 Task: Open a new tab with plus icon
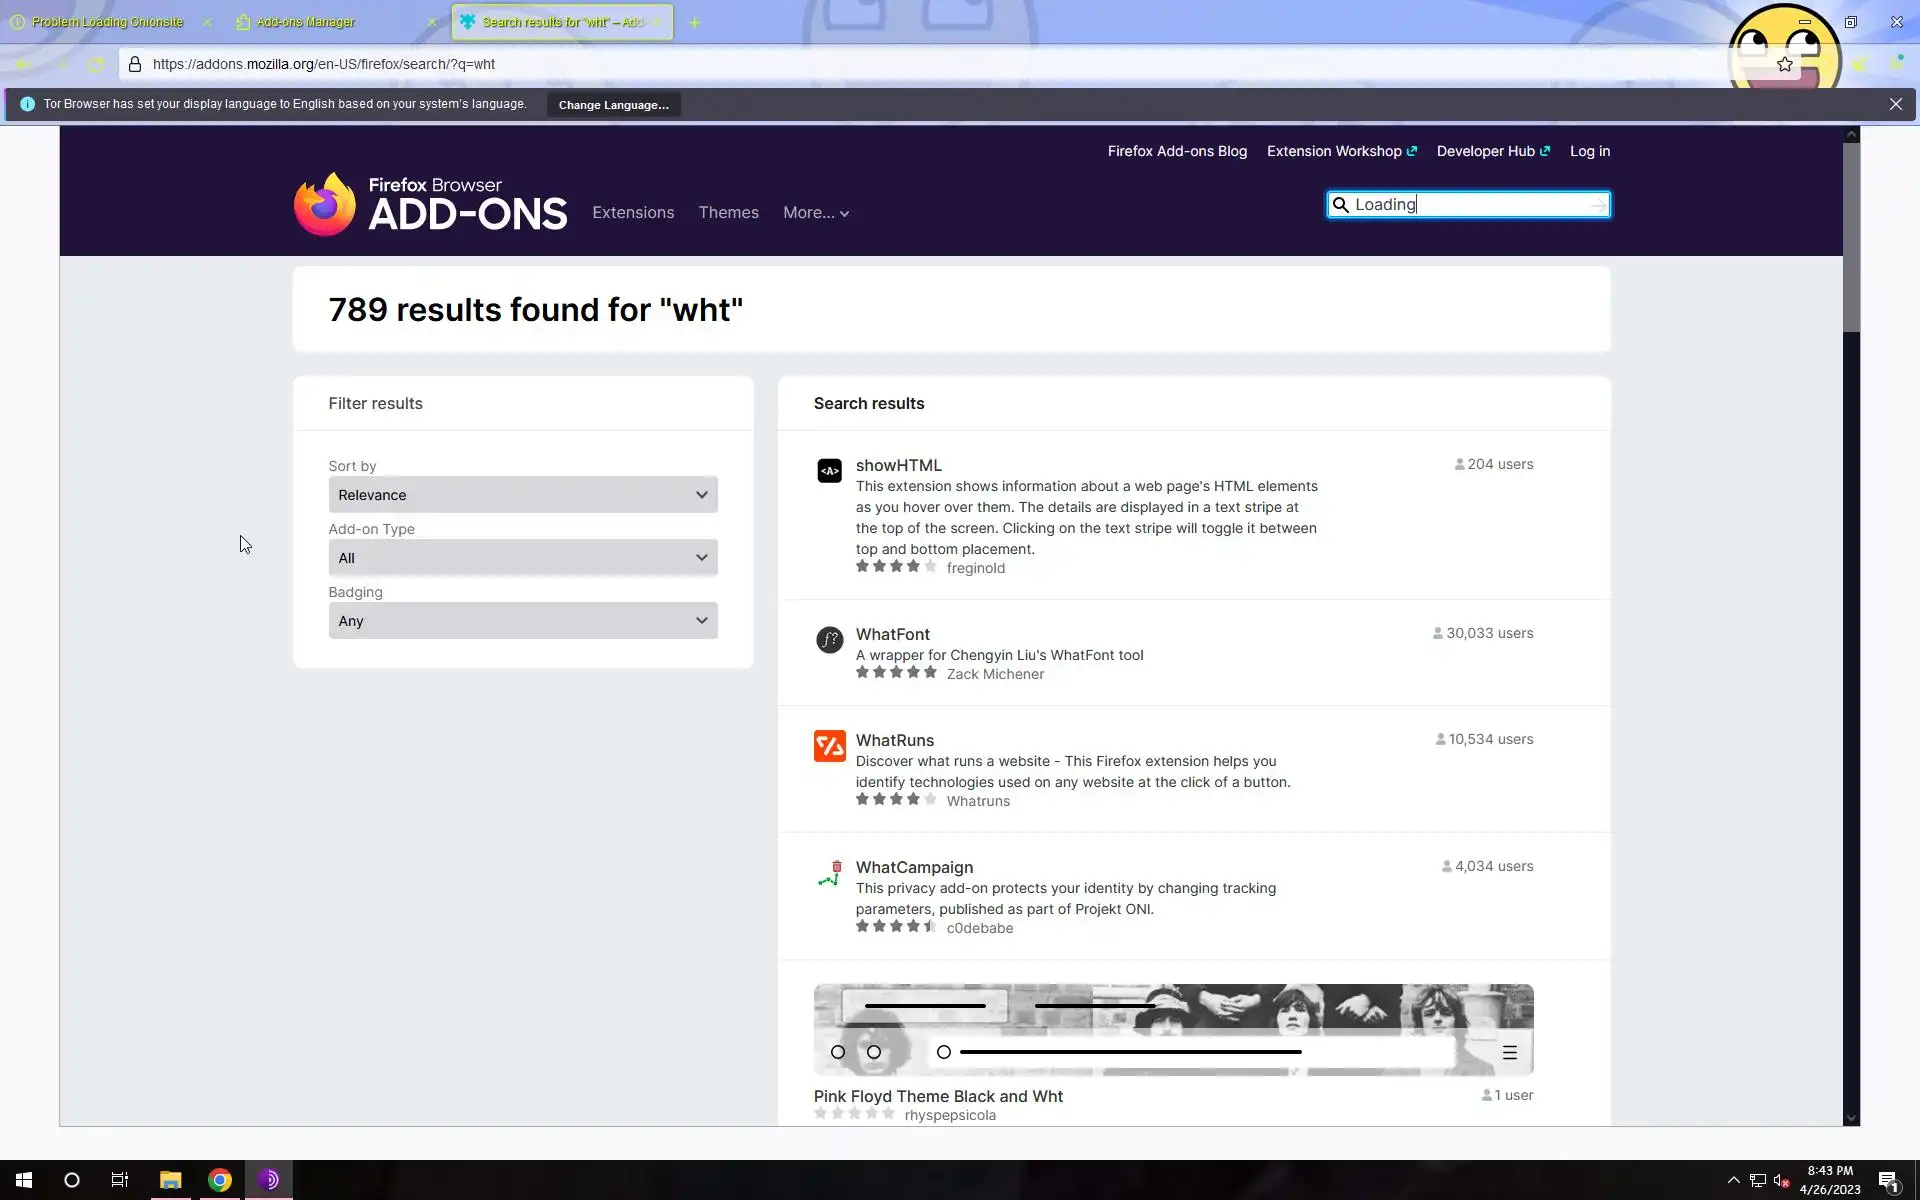coord(694,22)
